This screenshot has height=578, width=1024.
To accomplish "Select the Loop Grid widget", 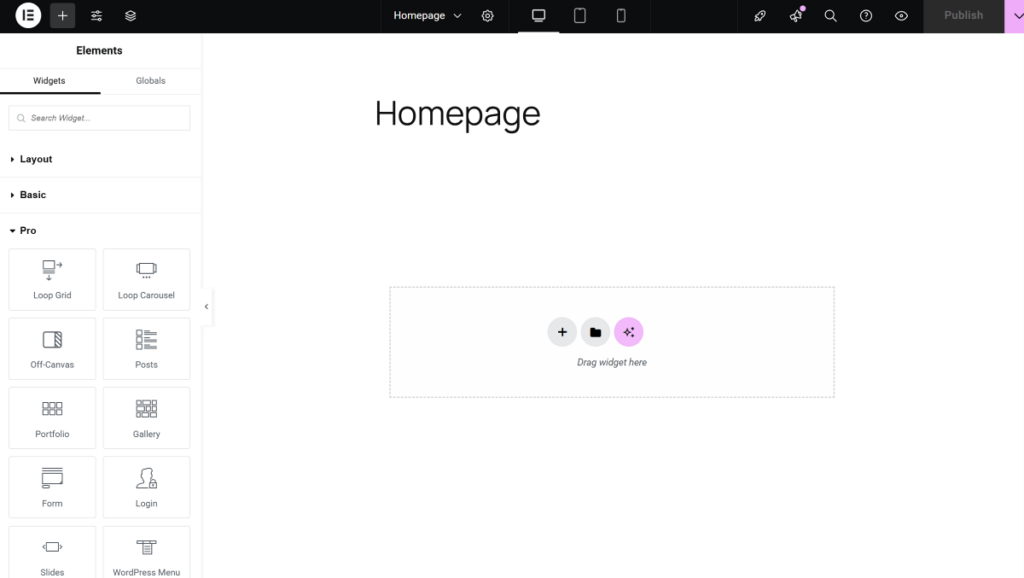I will pyautogui.click(x=52, y=280).
